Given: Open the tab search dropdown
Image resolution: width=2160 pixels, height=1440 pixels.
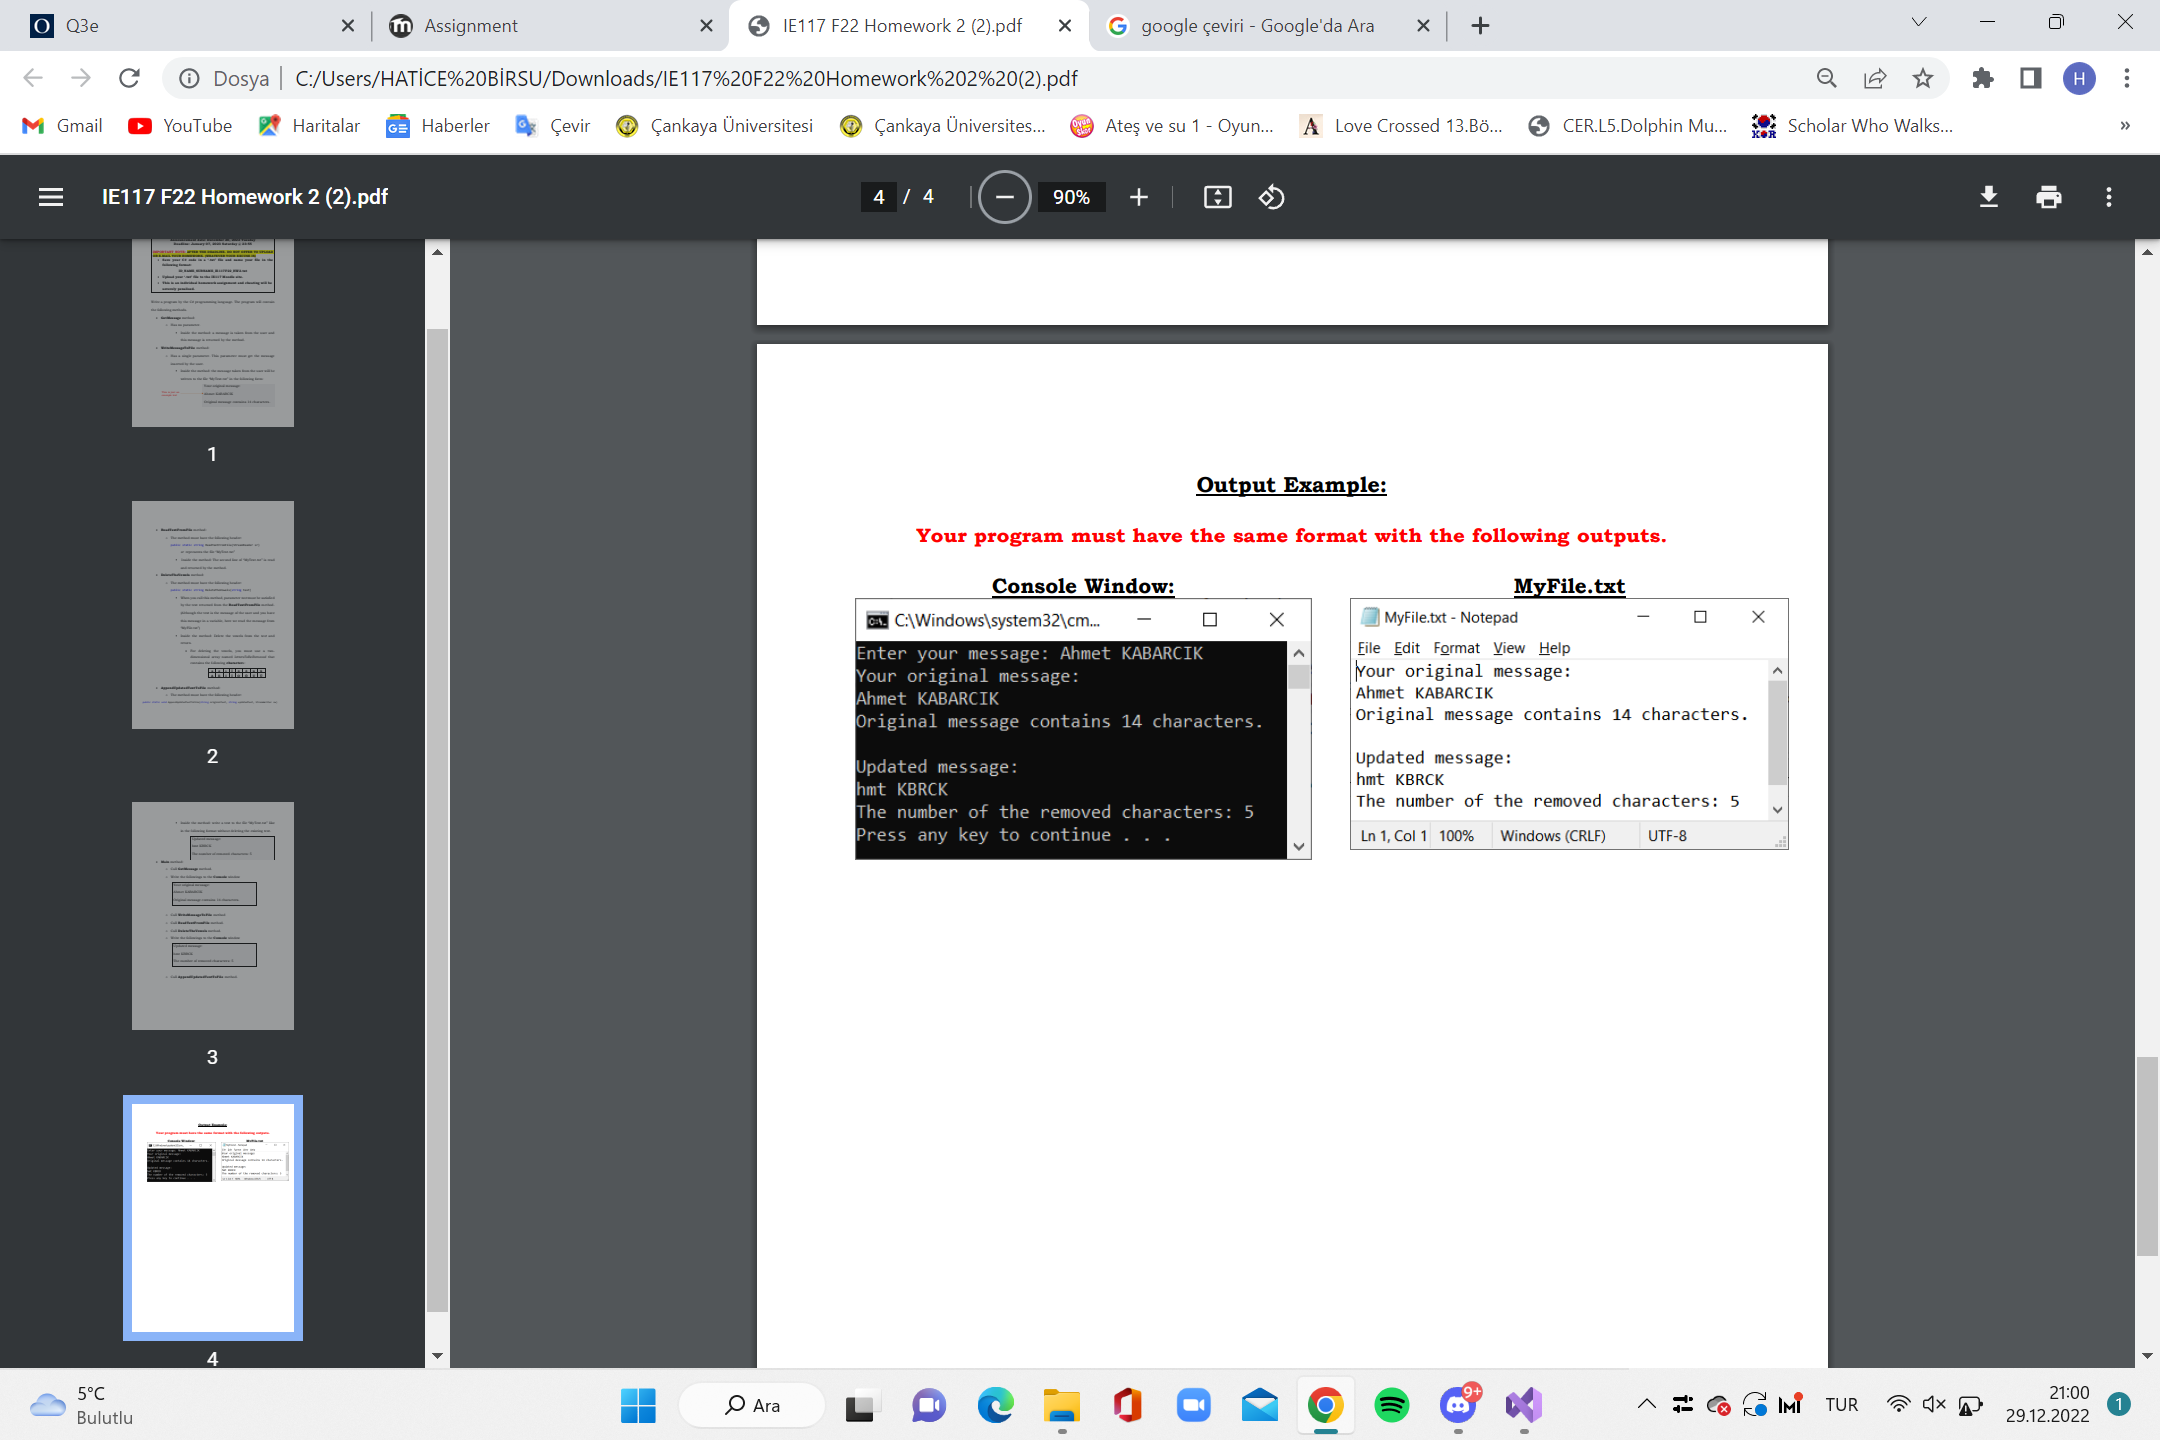Looking at the screenshot, I should click(x=1918, y=23).
